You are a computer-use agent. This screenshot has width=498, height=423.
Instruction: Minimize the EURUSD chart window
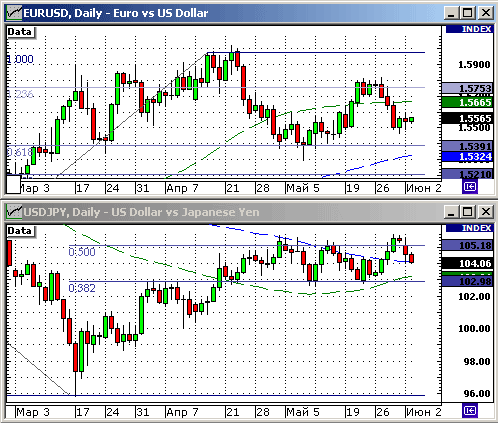tap(451, 13)
